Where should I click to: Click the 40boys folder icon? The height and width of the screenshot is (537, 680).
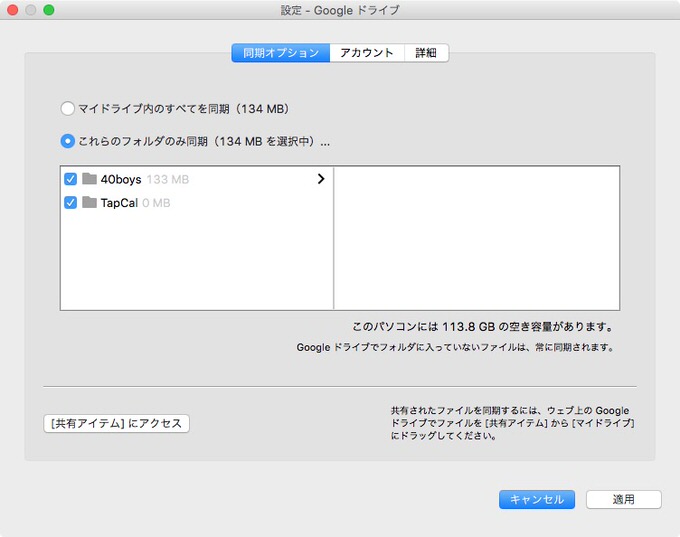click(x=89, y=178)
